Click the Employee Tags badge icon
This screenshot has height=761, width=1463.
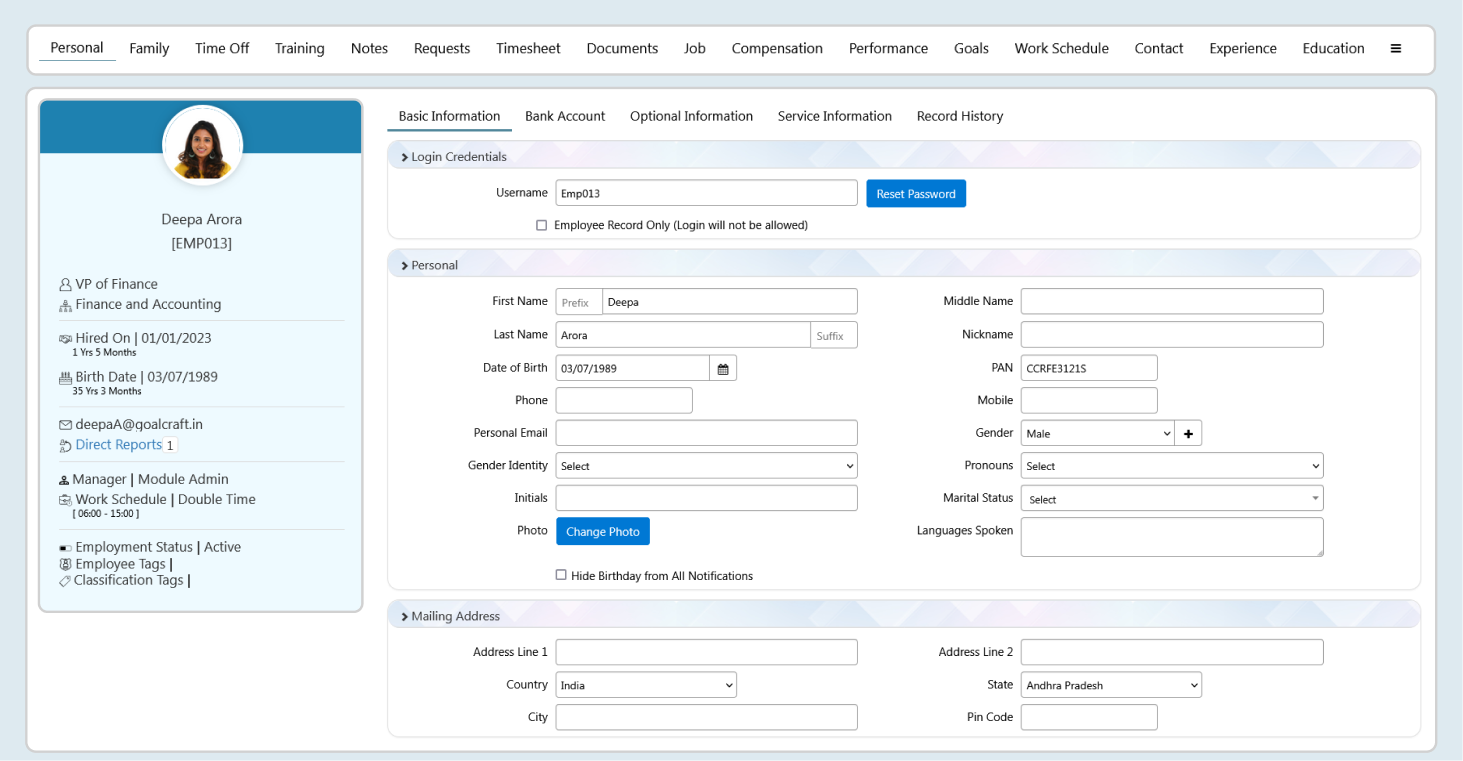[65, 565]
